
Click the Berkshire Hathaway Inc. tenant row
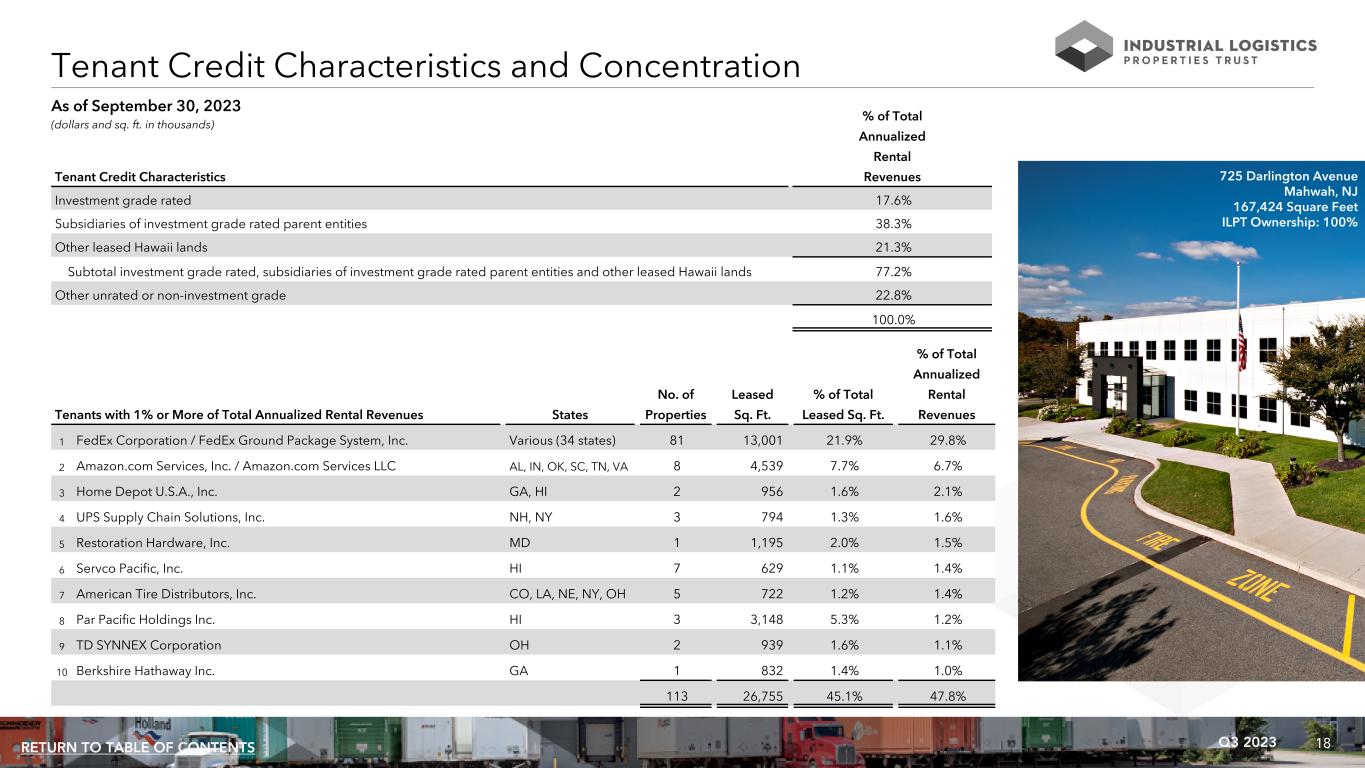145,671
